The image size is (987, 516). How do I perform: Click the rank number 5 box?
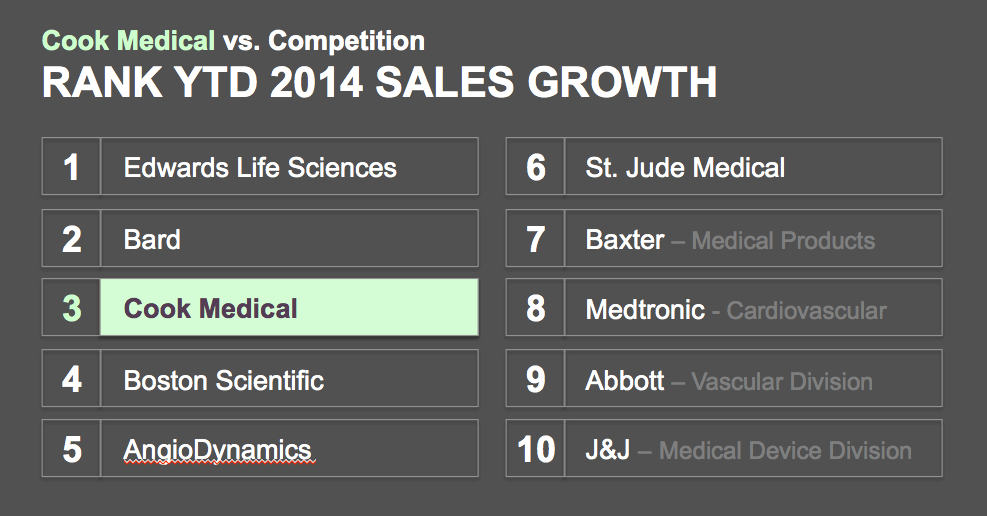tap(71, 449)
